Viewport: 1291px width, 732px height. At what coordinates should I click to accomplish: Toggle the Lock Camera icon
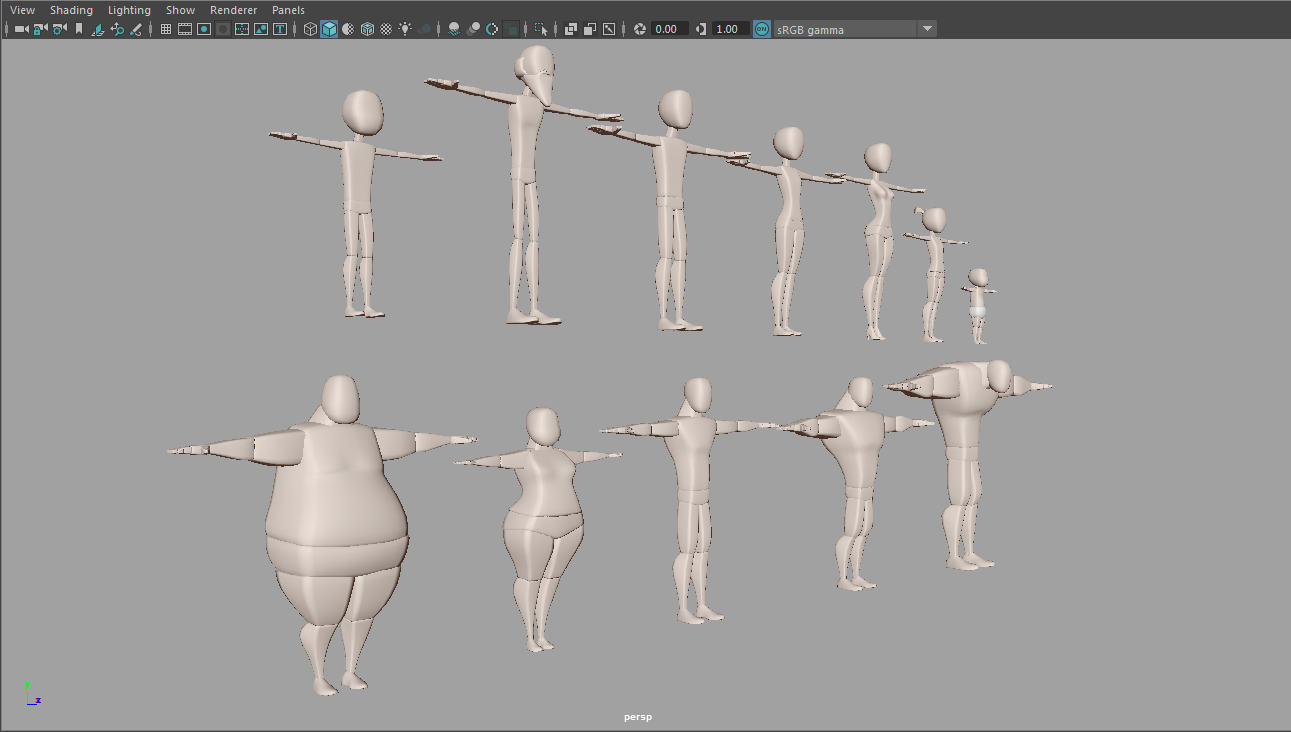tap(40, 29)
